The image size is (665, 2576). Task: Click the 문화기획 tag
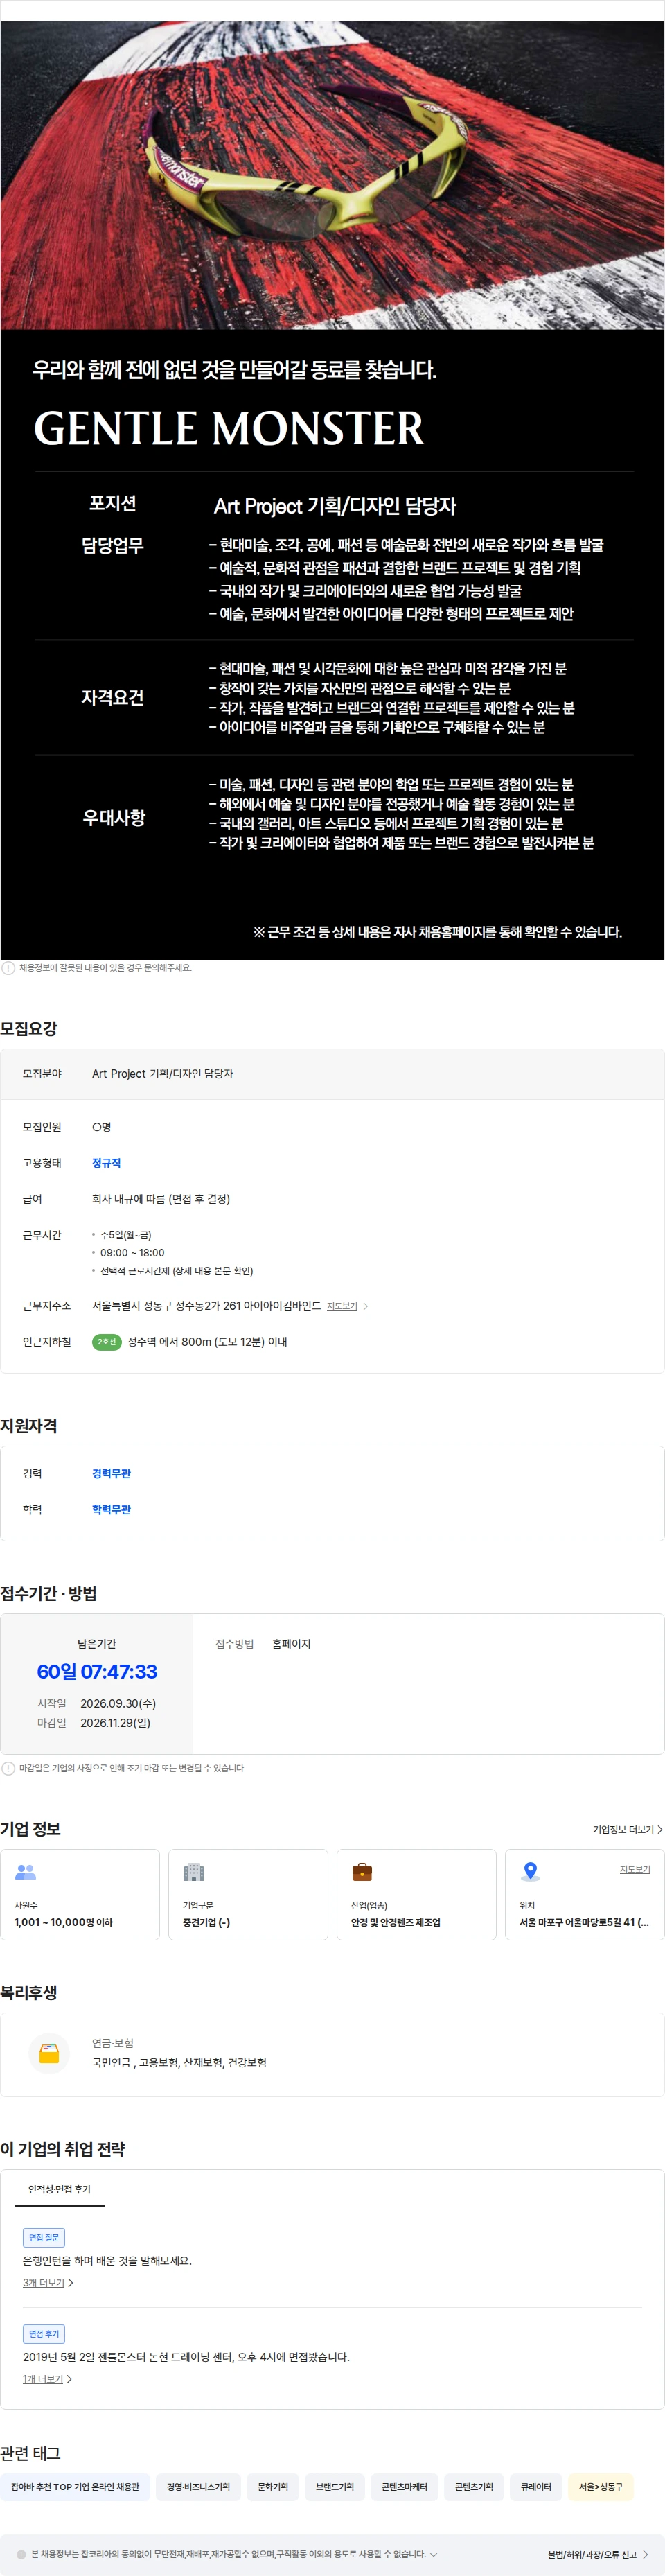273,2487
